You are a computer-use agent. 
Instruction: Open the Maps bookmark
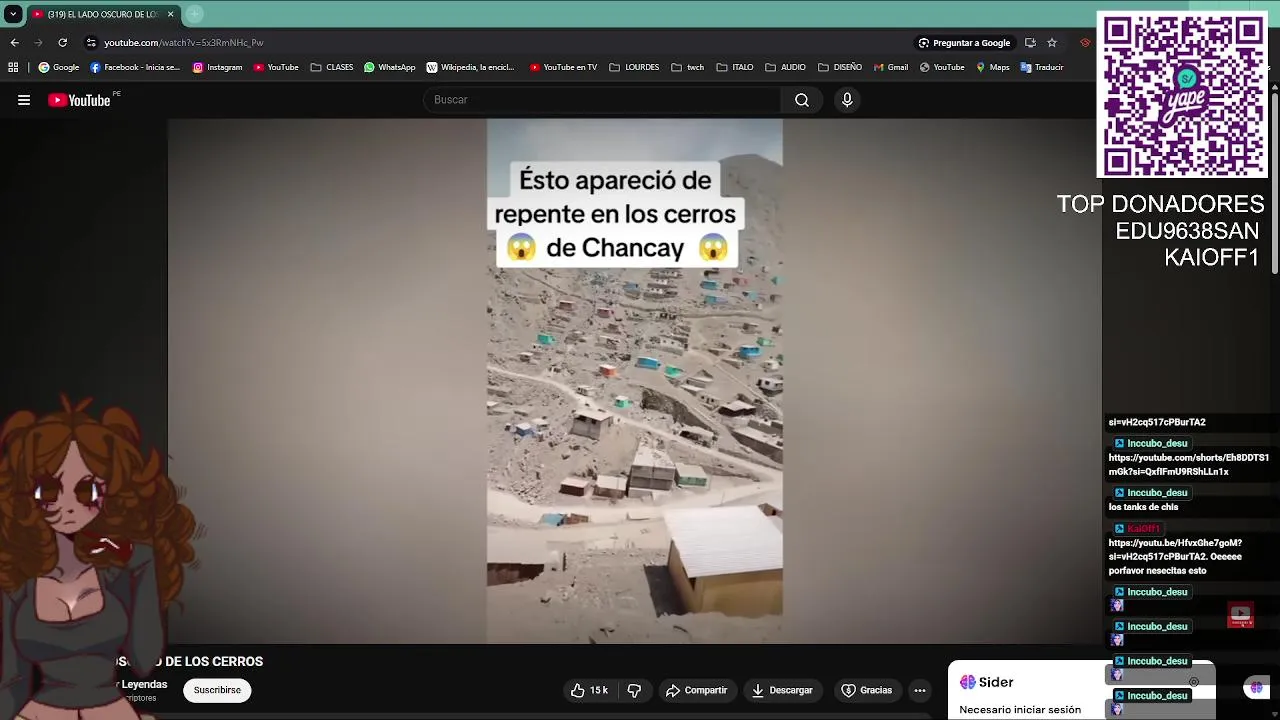tap(993, 67)
